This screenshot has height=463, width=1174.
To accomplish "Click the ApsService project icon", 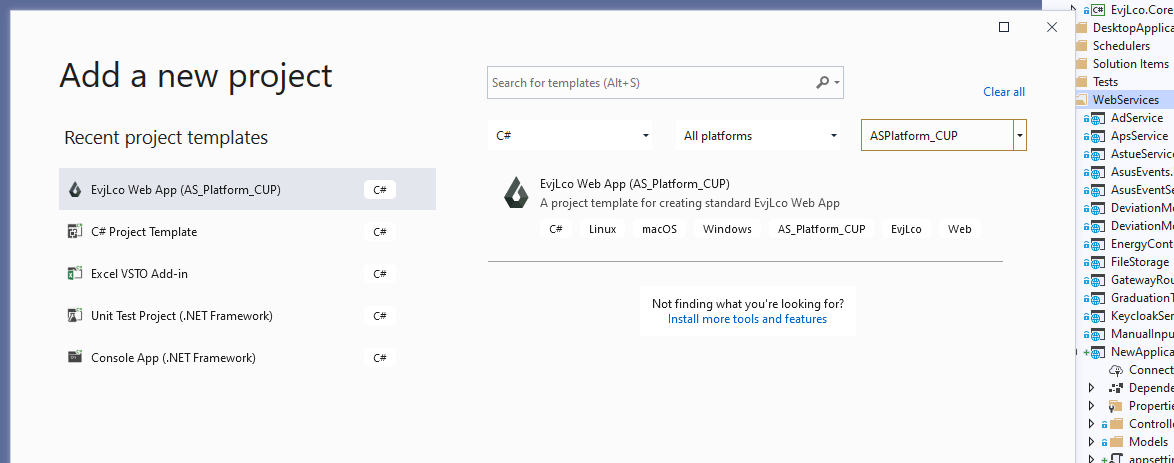I will [x=1098, y=136].
